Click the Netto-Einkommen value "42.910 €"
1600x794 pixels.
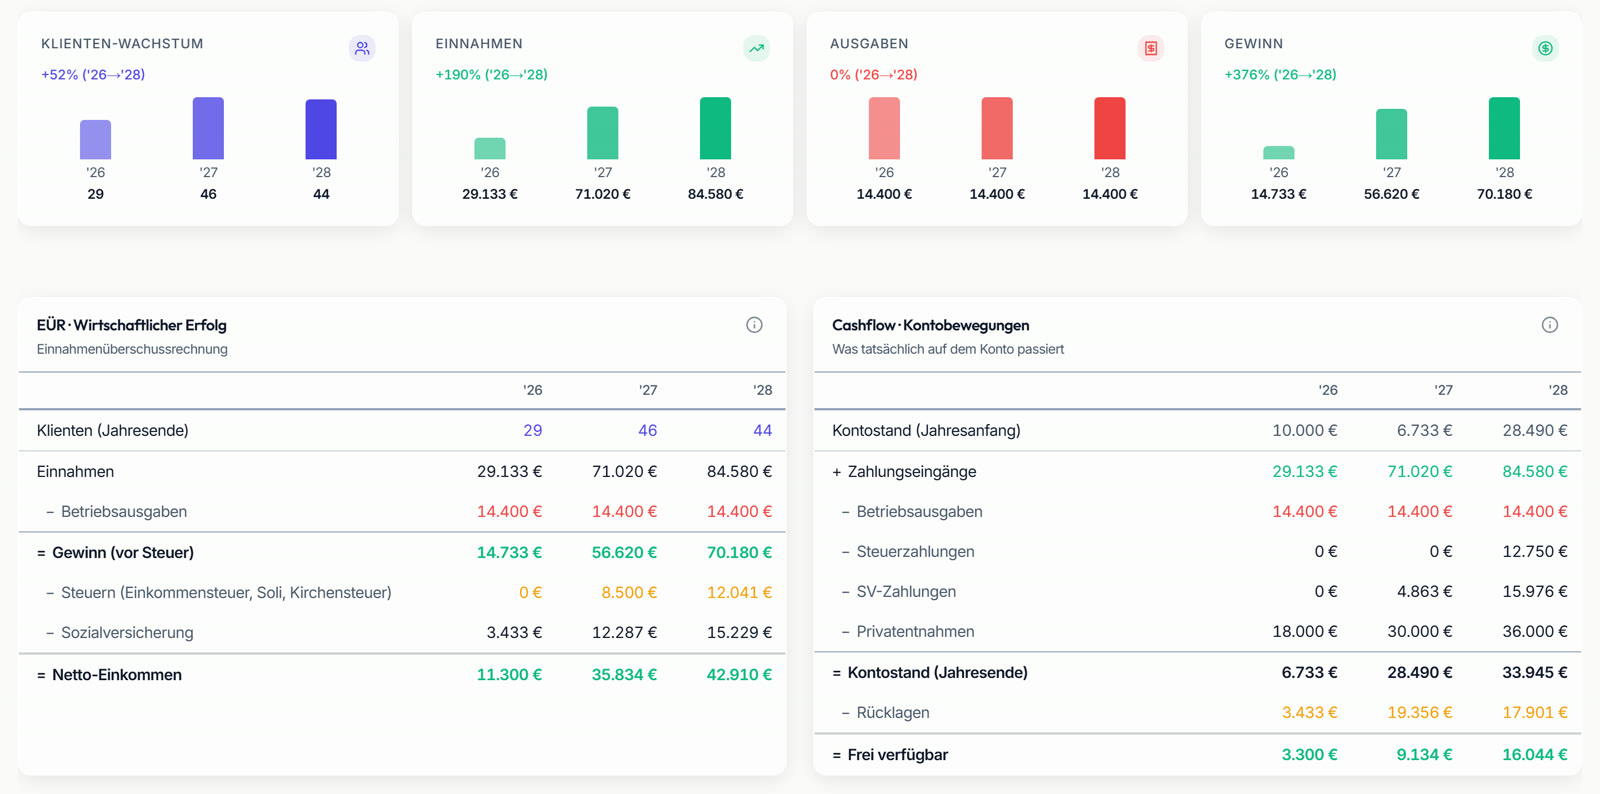click(x=739, y=675)
